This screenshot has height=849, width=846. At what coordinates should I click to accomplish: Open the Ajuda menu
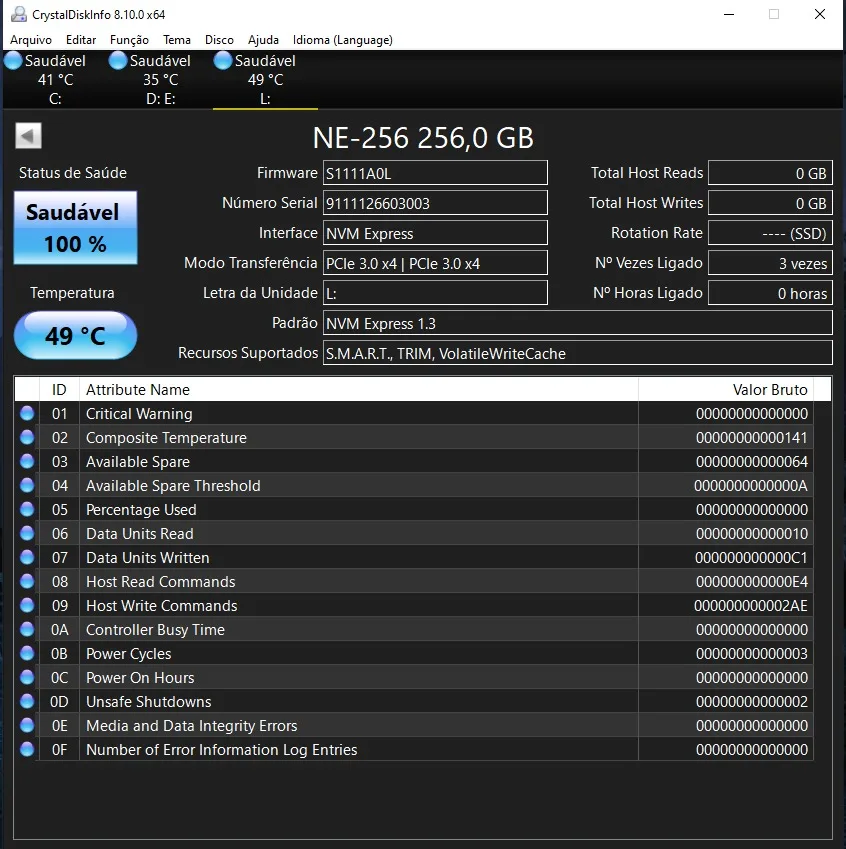click(x=263, y=40)
